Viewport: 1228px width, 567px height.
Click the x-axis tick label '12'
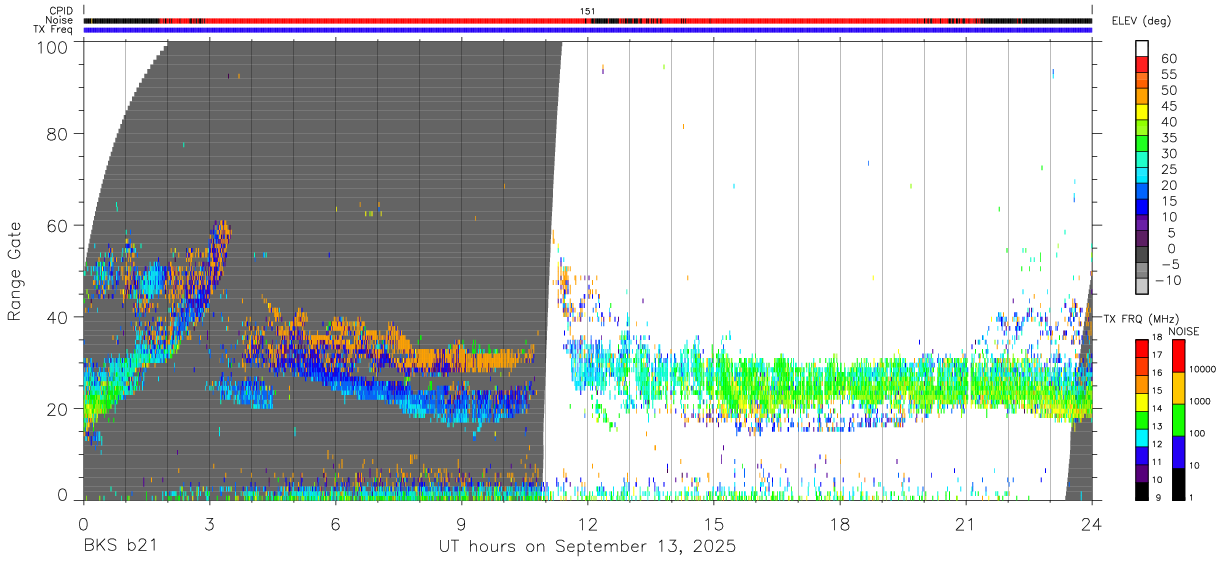tap(587, 524)
